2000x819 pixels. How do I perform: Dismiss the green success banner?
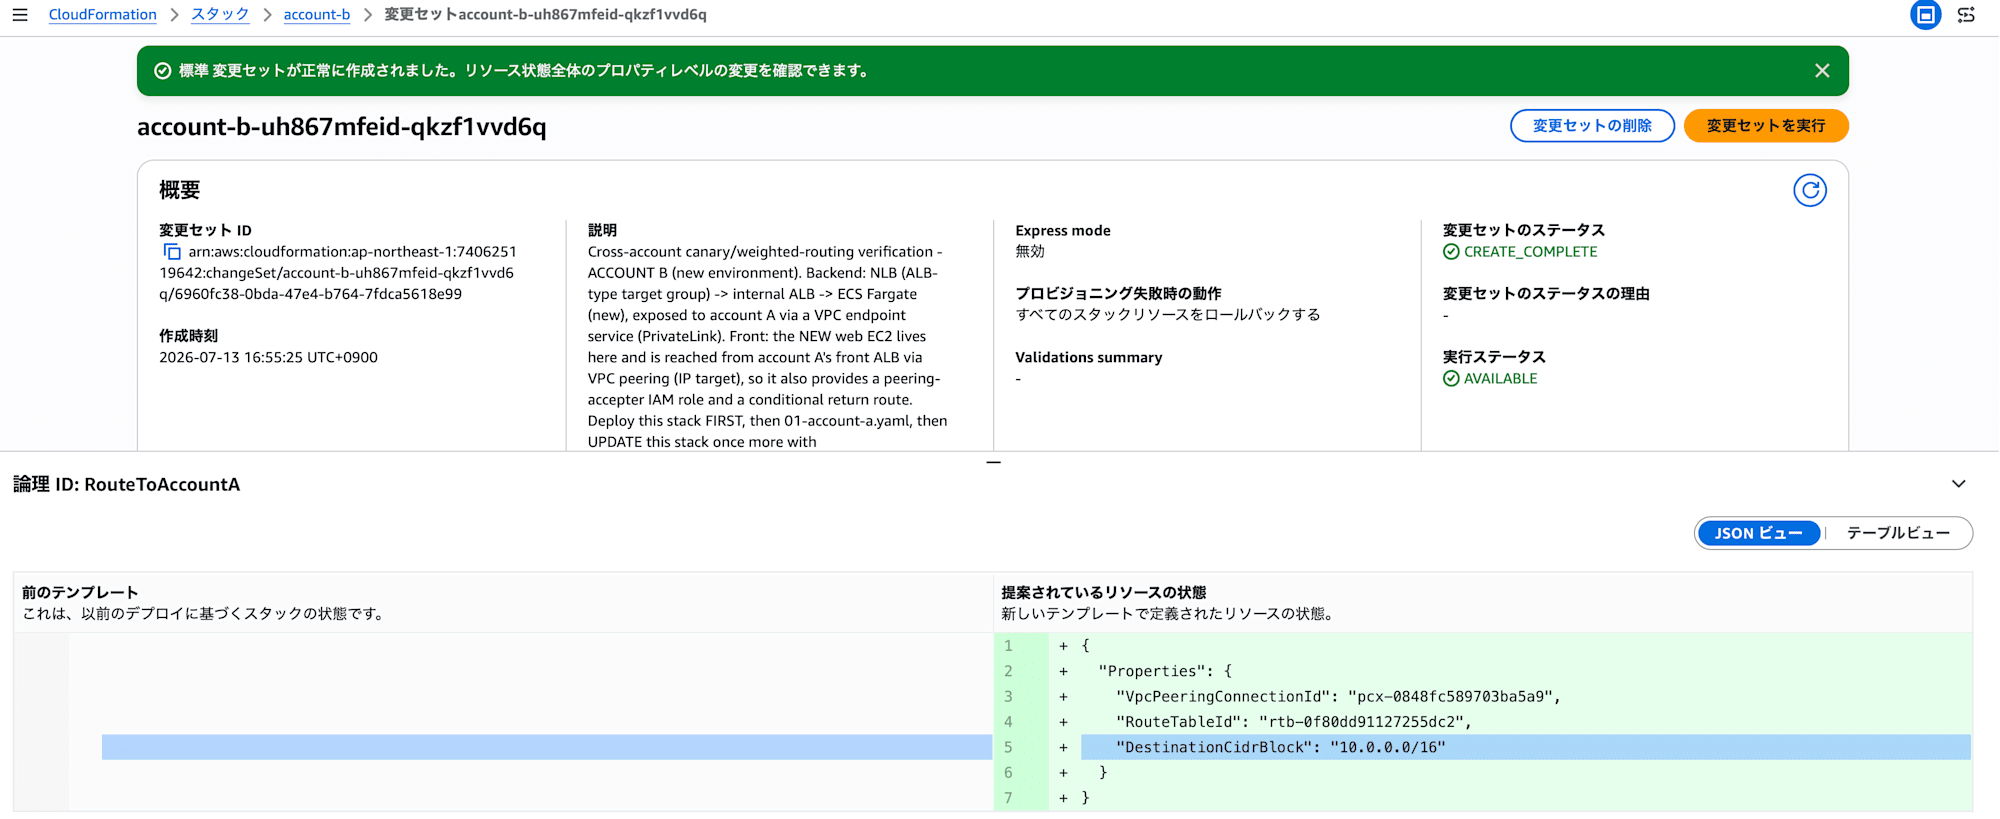tap(1821, 71)
